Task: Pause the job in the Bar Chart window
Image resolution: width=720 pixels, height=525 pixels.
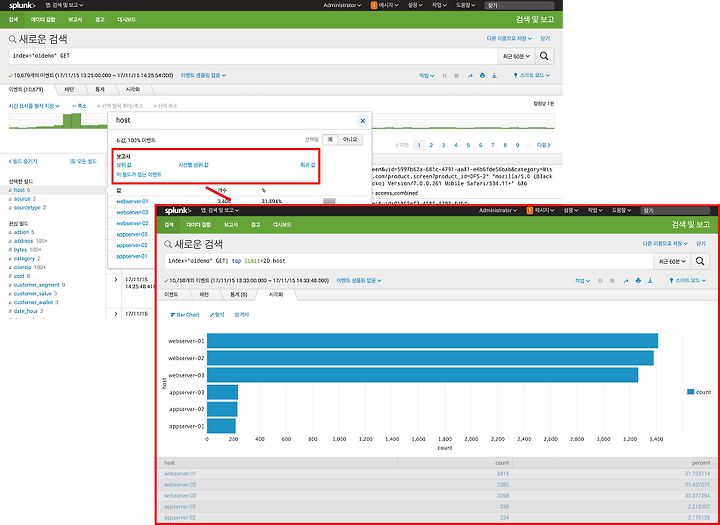Action: (x=600, y=280)
